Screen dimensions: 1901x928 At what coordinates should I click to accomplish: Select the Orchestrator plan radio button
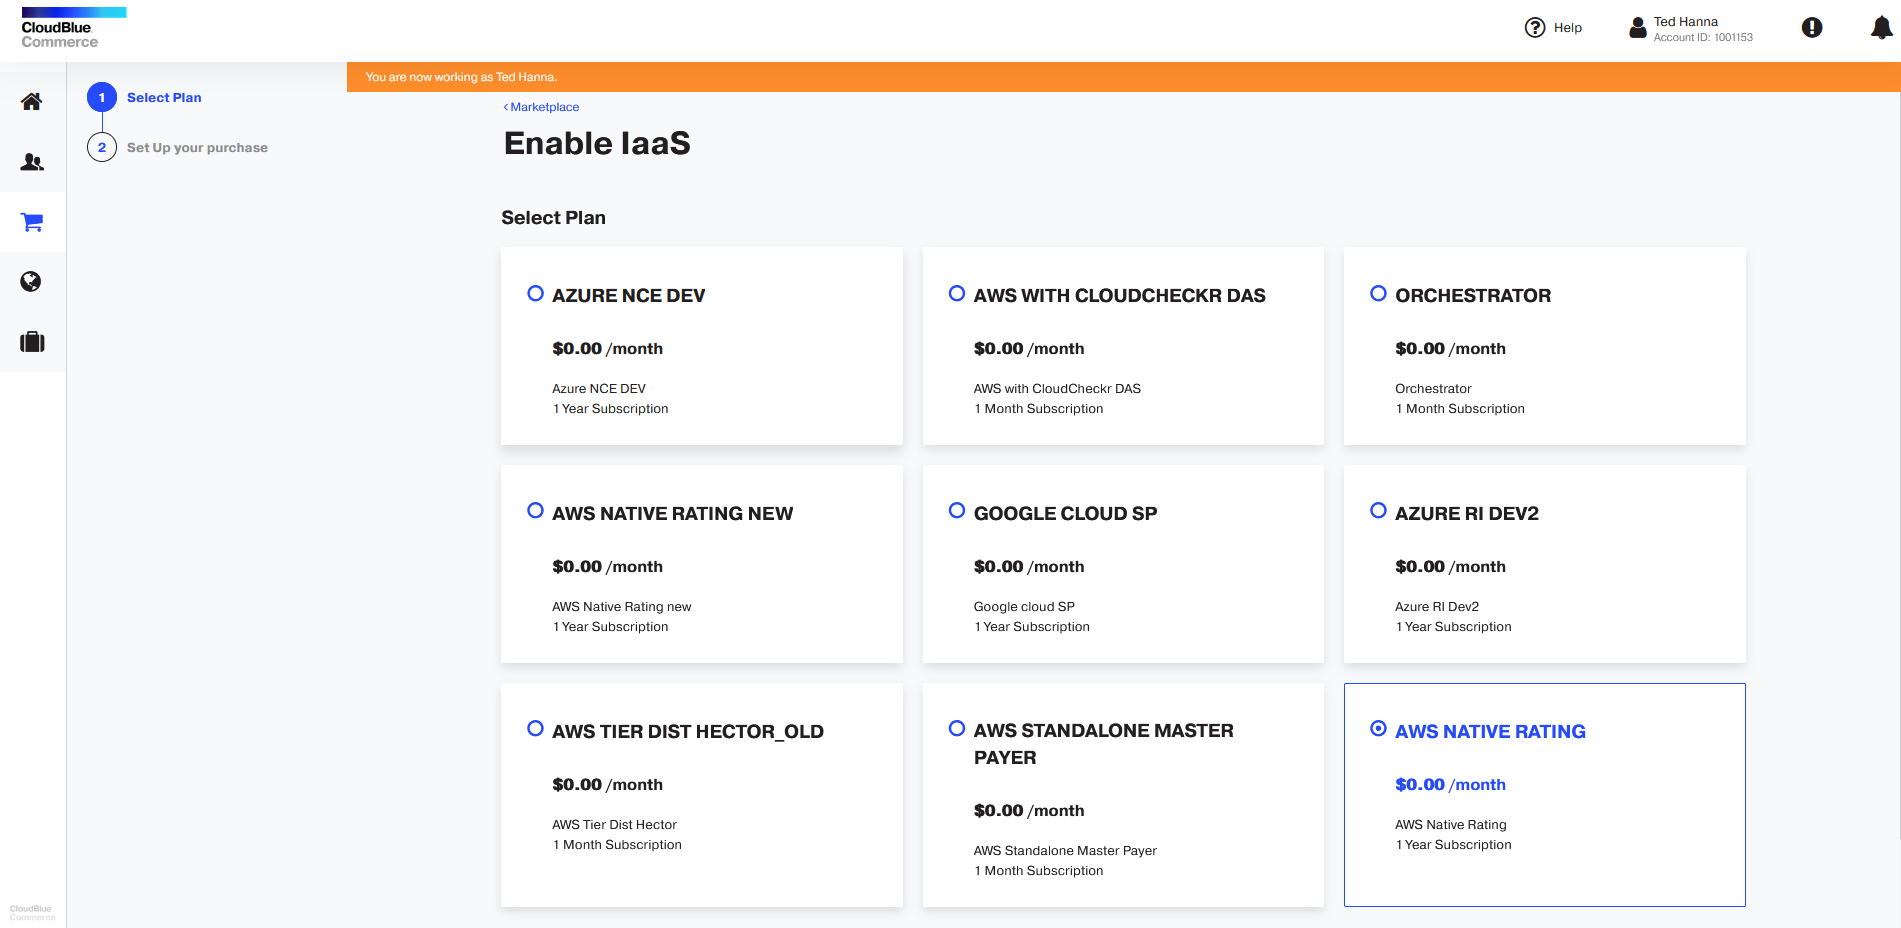[1379, 293]
